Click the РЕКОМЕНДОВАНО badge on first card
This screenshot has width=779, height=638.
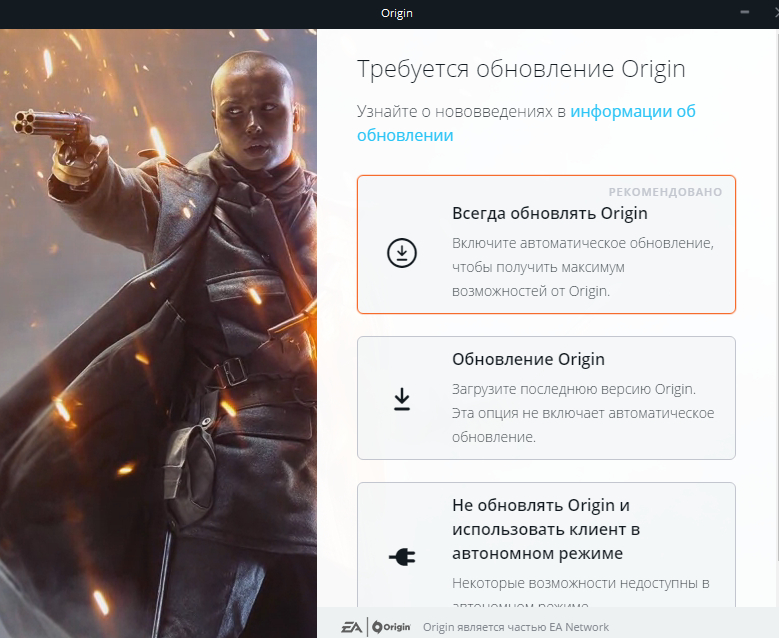(x=665, y=192)
